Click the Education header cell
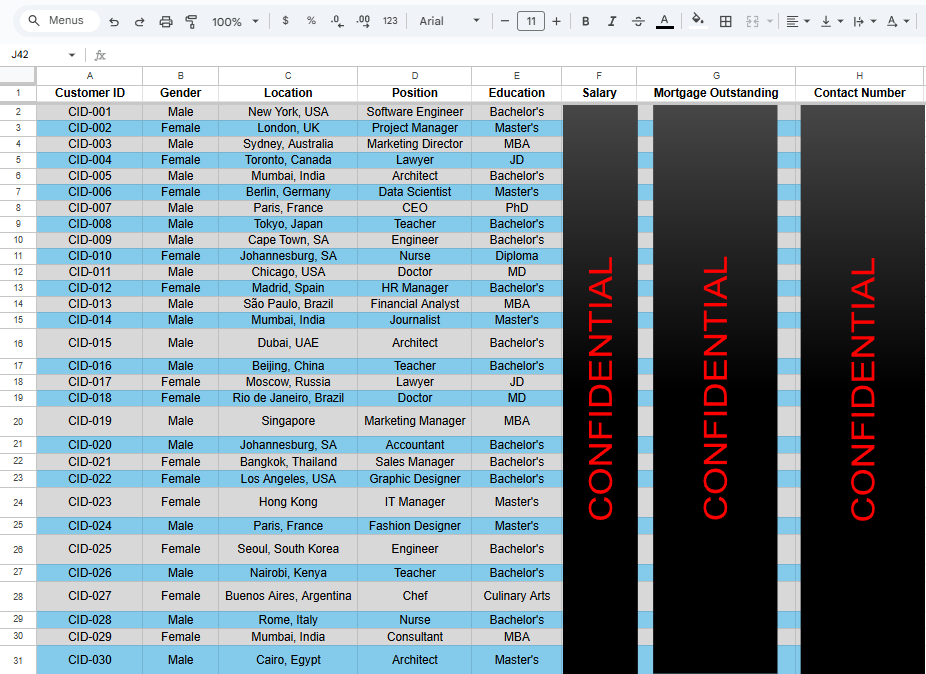This screenshot has height=674, width=926. click(x=517, y=93)
